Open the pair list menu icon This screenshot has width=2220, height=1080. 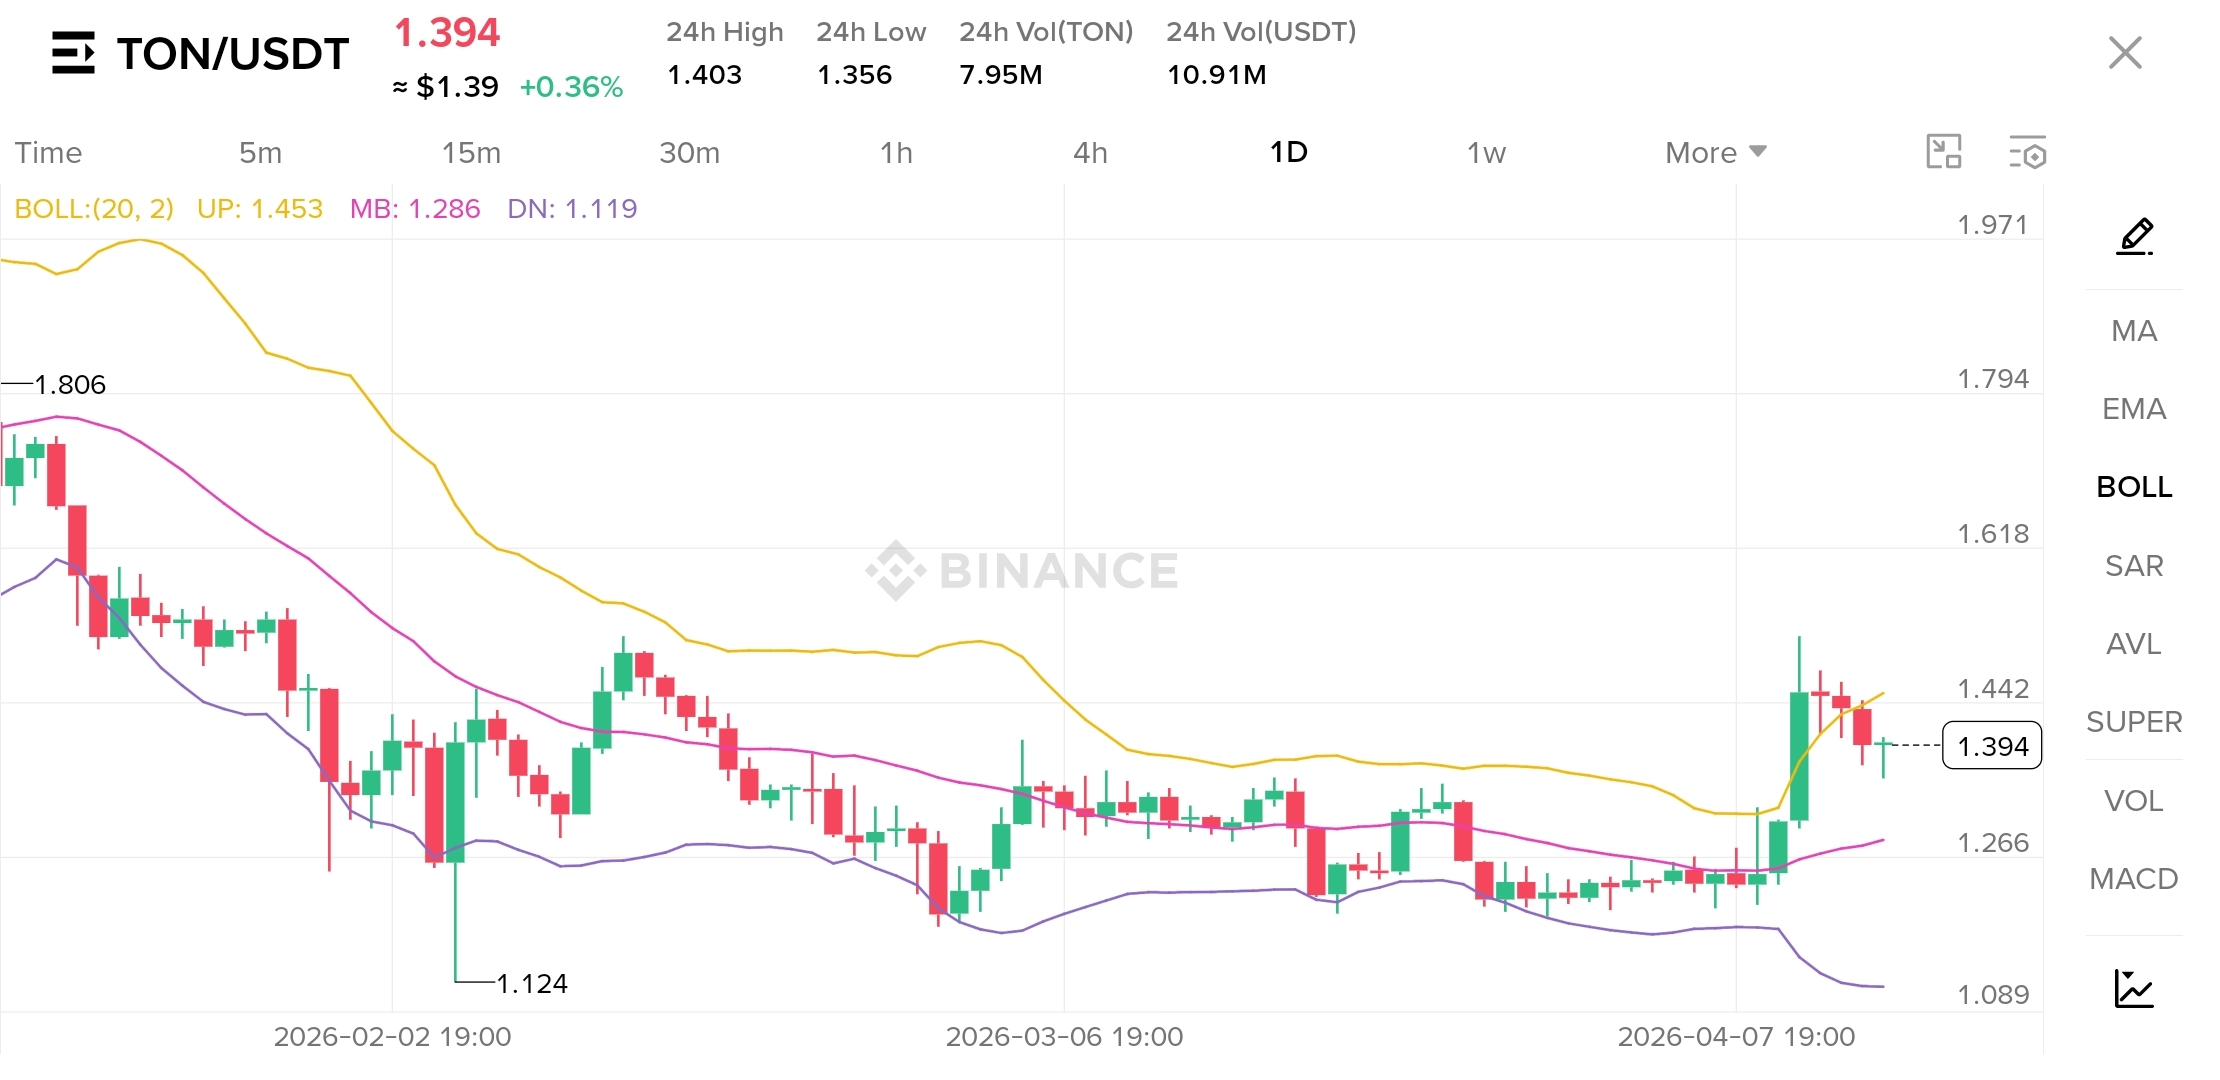coord(73,53)
